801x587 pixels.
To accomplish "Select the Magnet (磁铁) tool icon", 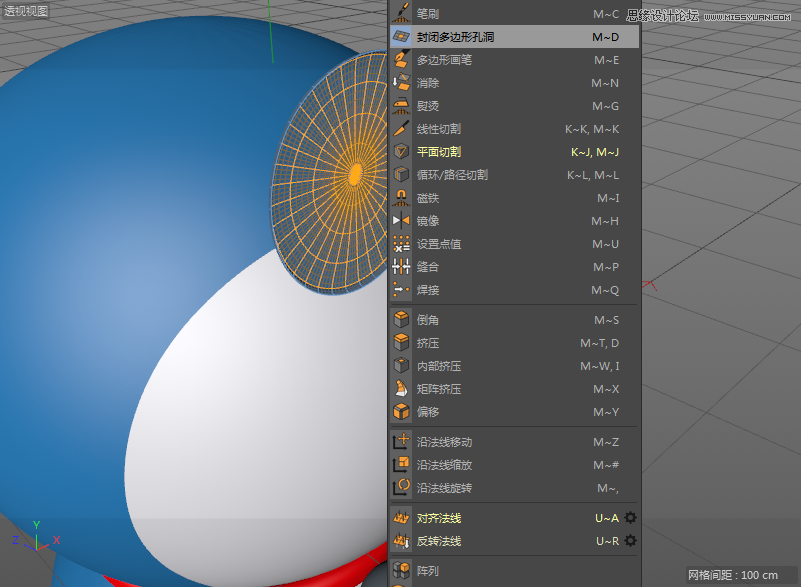I will [x=401, y=198].
